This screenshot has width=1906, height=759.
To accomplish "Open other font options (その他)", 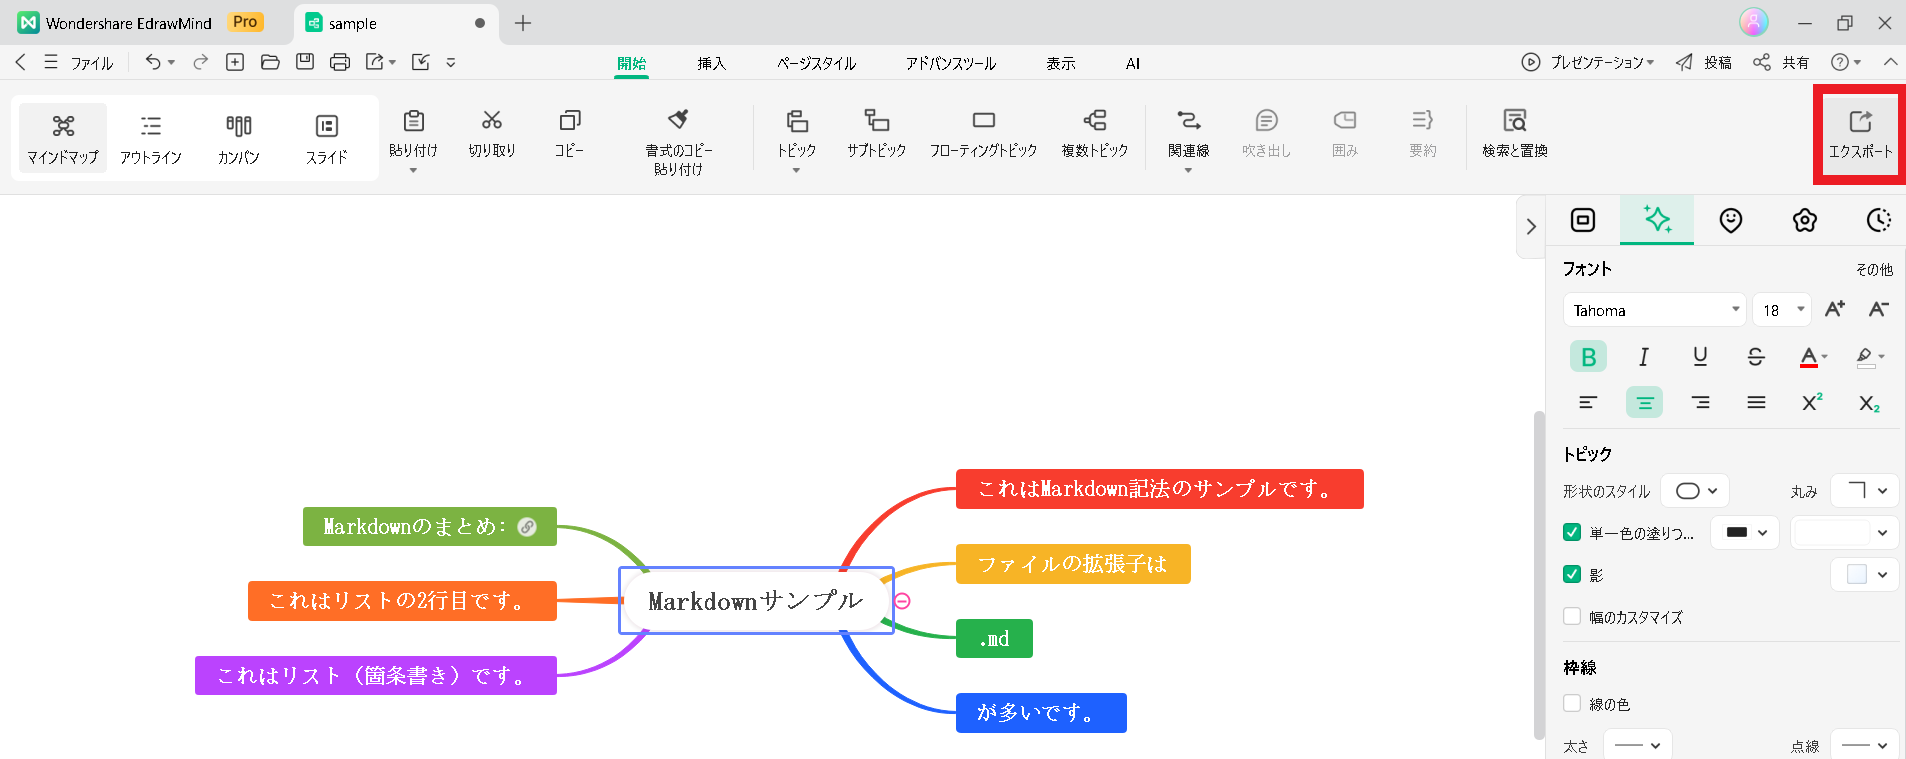I will click(x=1874, y=269).
